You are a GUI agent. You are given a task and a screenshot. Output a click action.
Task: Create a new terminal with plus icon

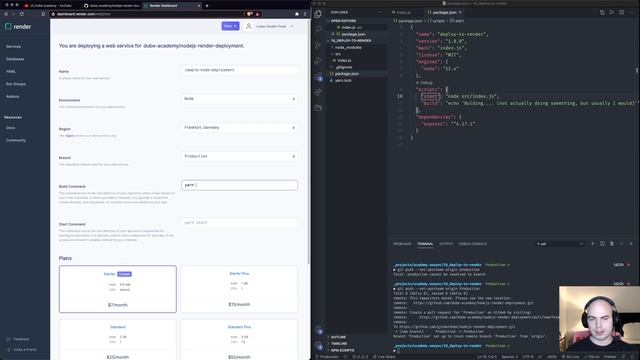click(x=593, y=244)
